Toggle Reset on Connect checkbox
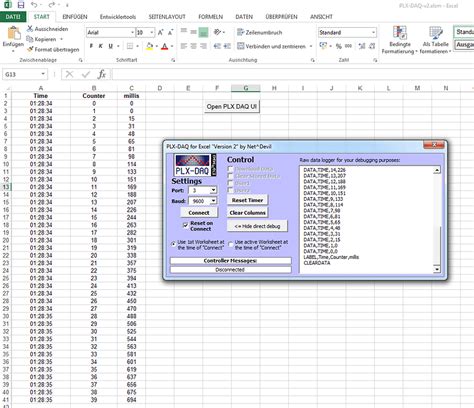The width and height of the screenshot is (474, 408). tap(186, 226)
